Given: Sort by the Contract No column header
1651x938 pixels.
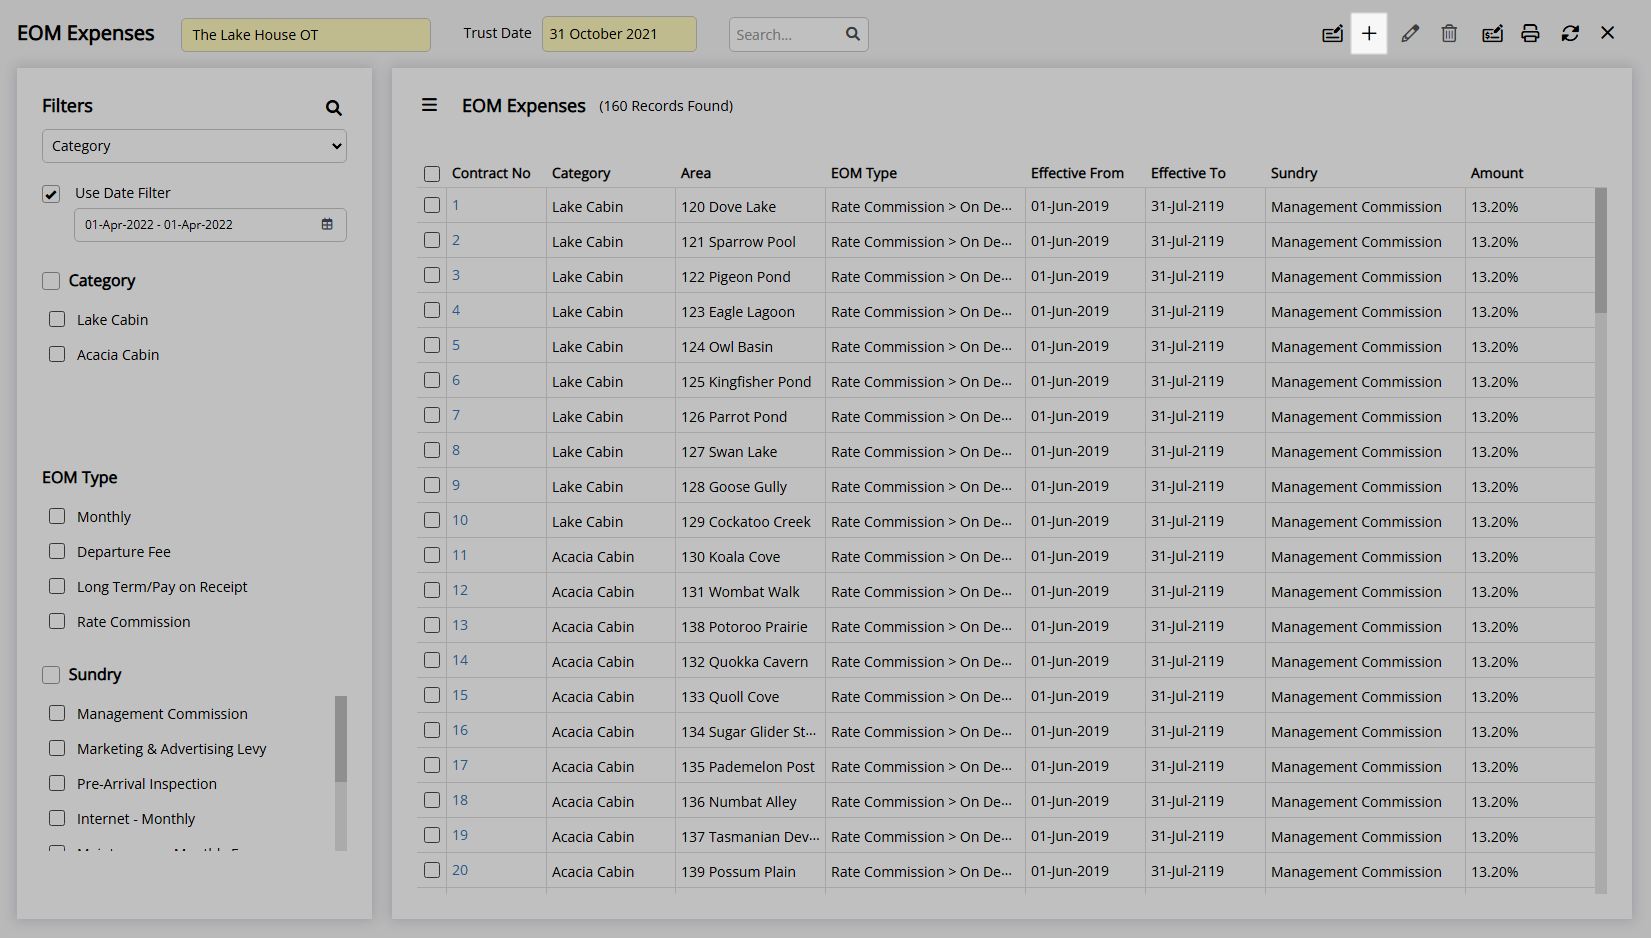Looking at the screenshot, I should 491,173.
